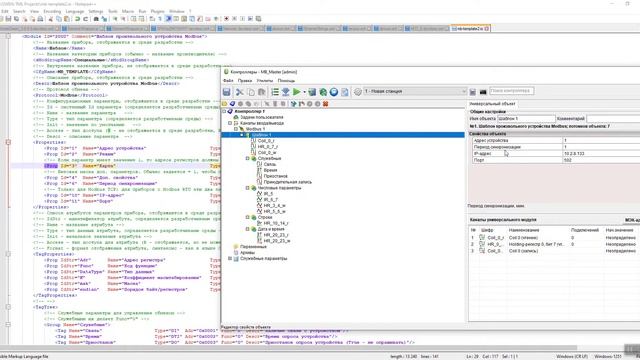
Task: Select the Задачи пользователя tree item
Action: tap(262, 117)
